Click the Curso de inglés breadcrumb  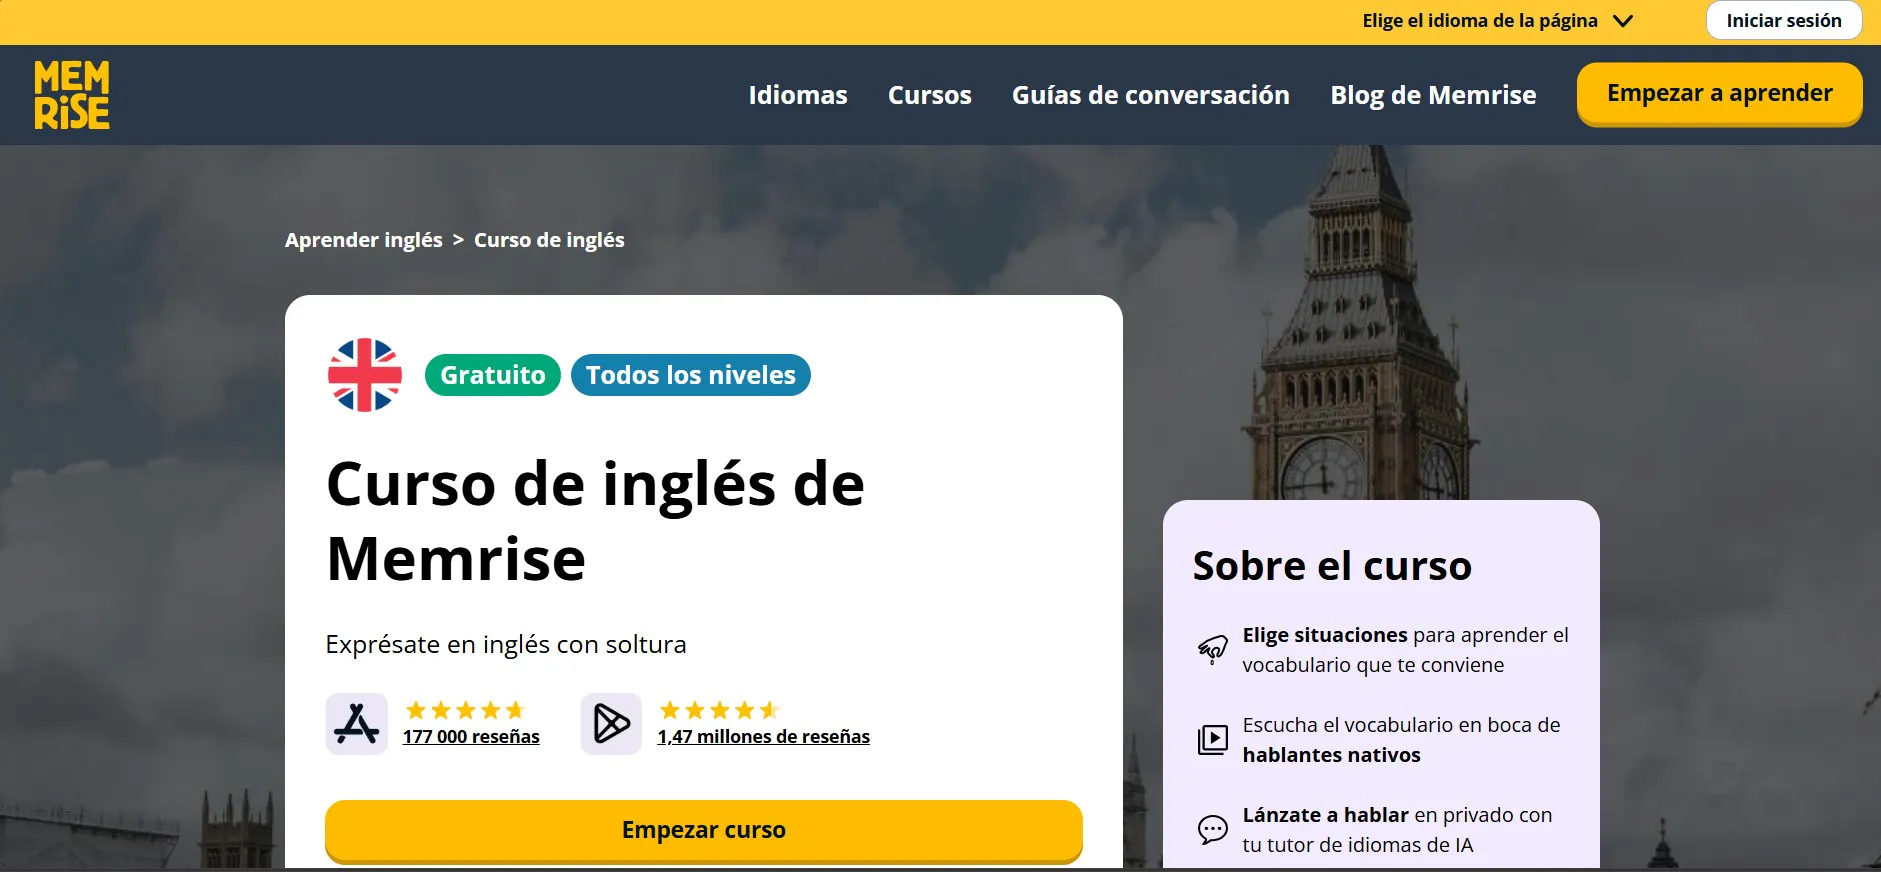coord(549,240)
